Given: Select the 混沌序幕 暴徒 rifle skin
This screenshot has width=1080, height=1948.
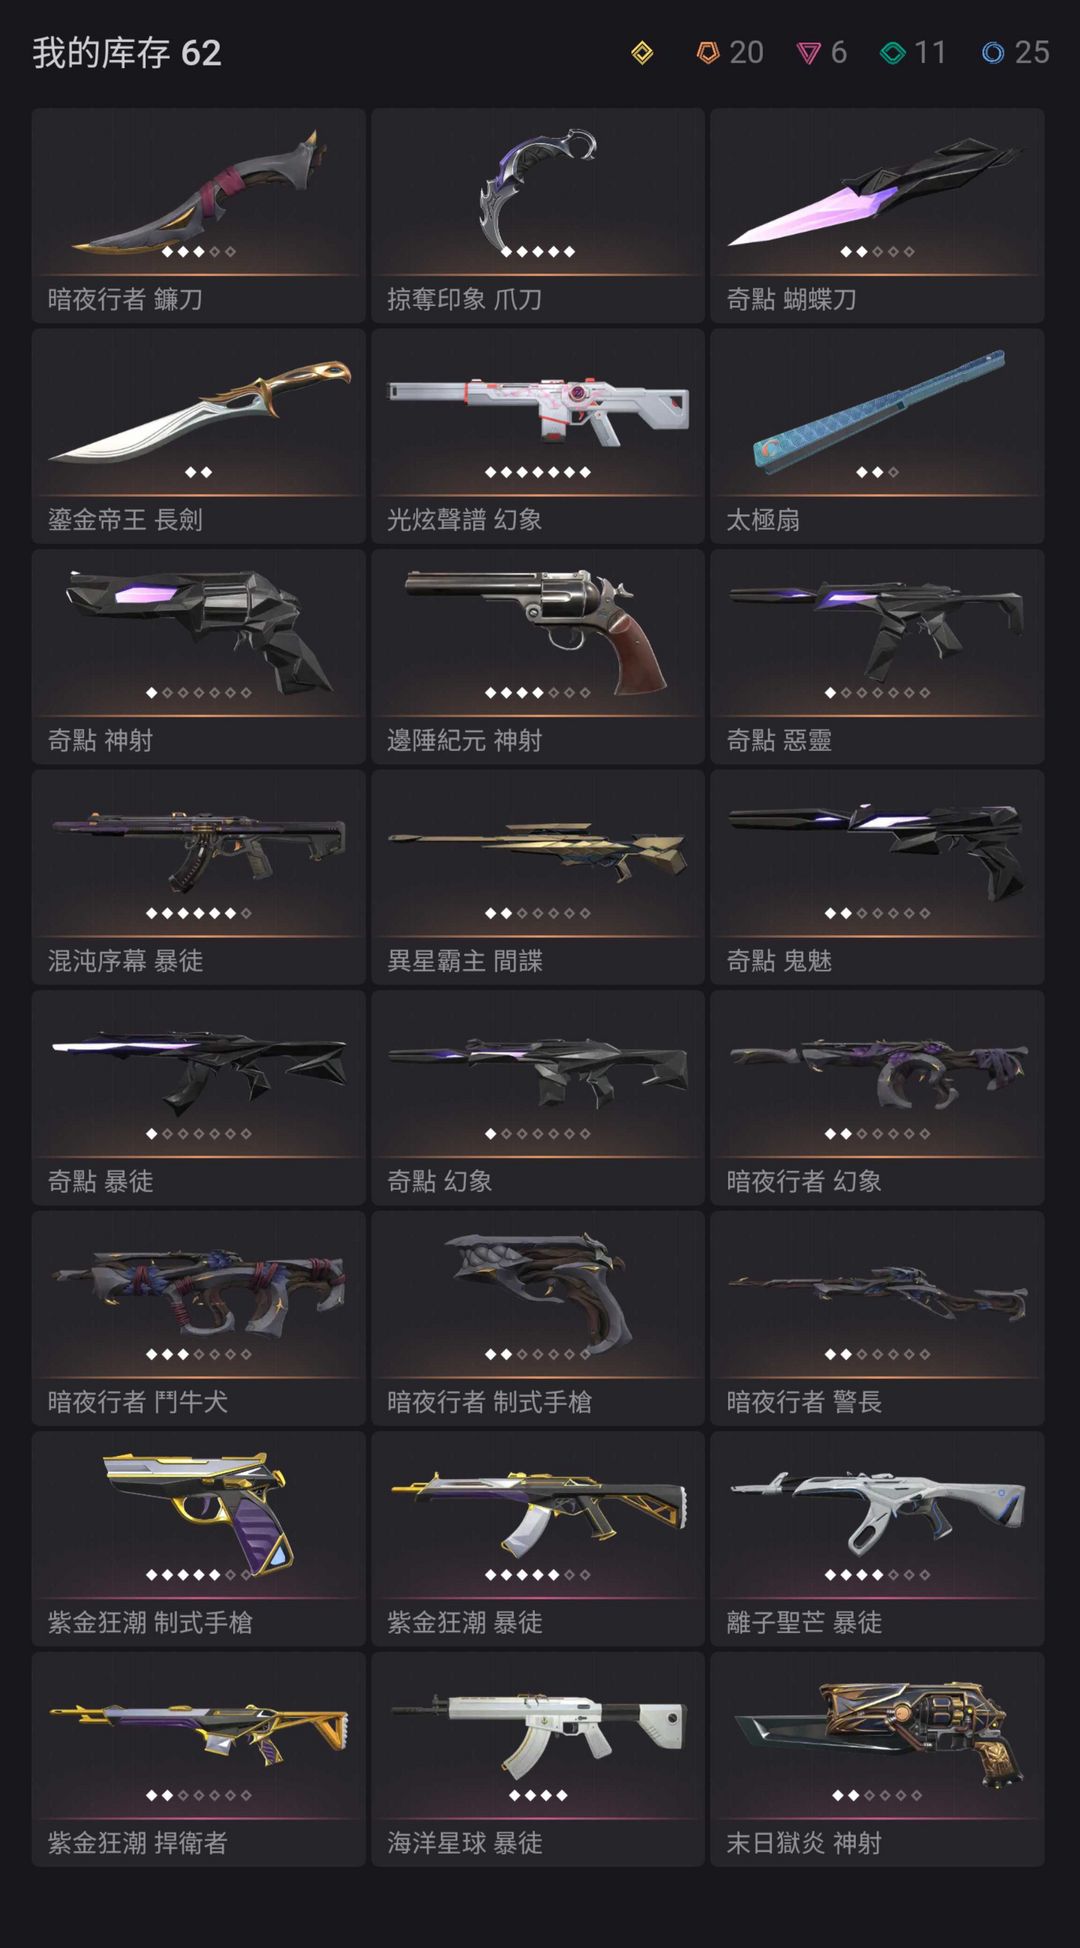Looking at the screenshot, I should (x=199, y=877).
